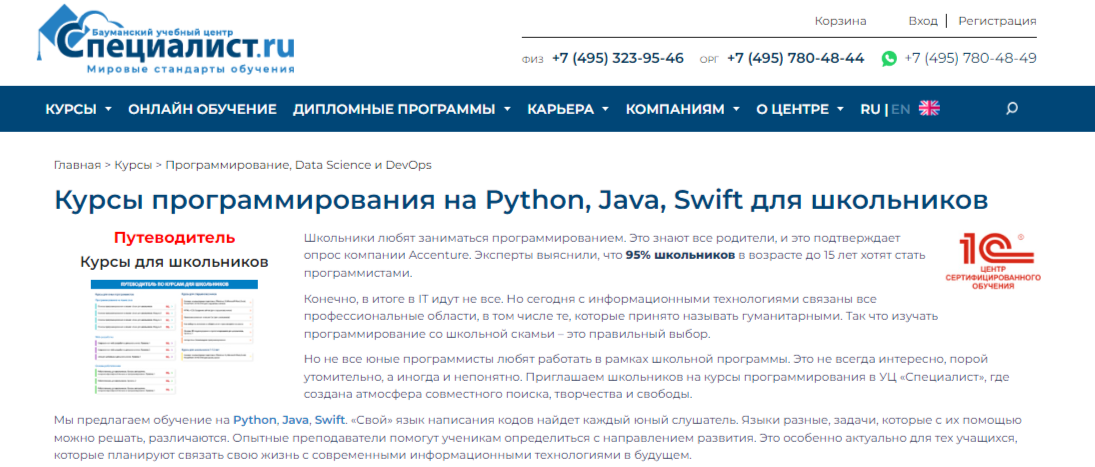Open the Python link in the text
This screenshot has height=467, width=1095.
(256, 419)
